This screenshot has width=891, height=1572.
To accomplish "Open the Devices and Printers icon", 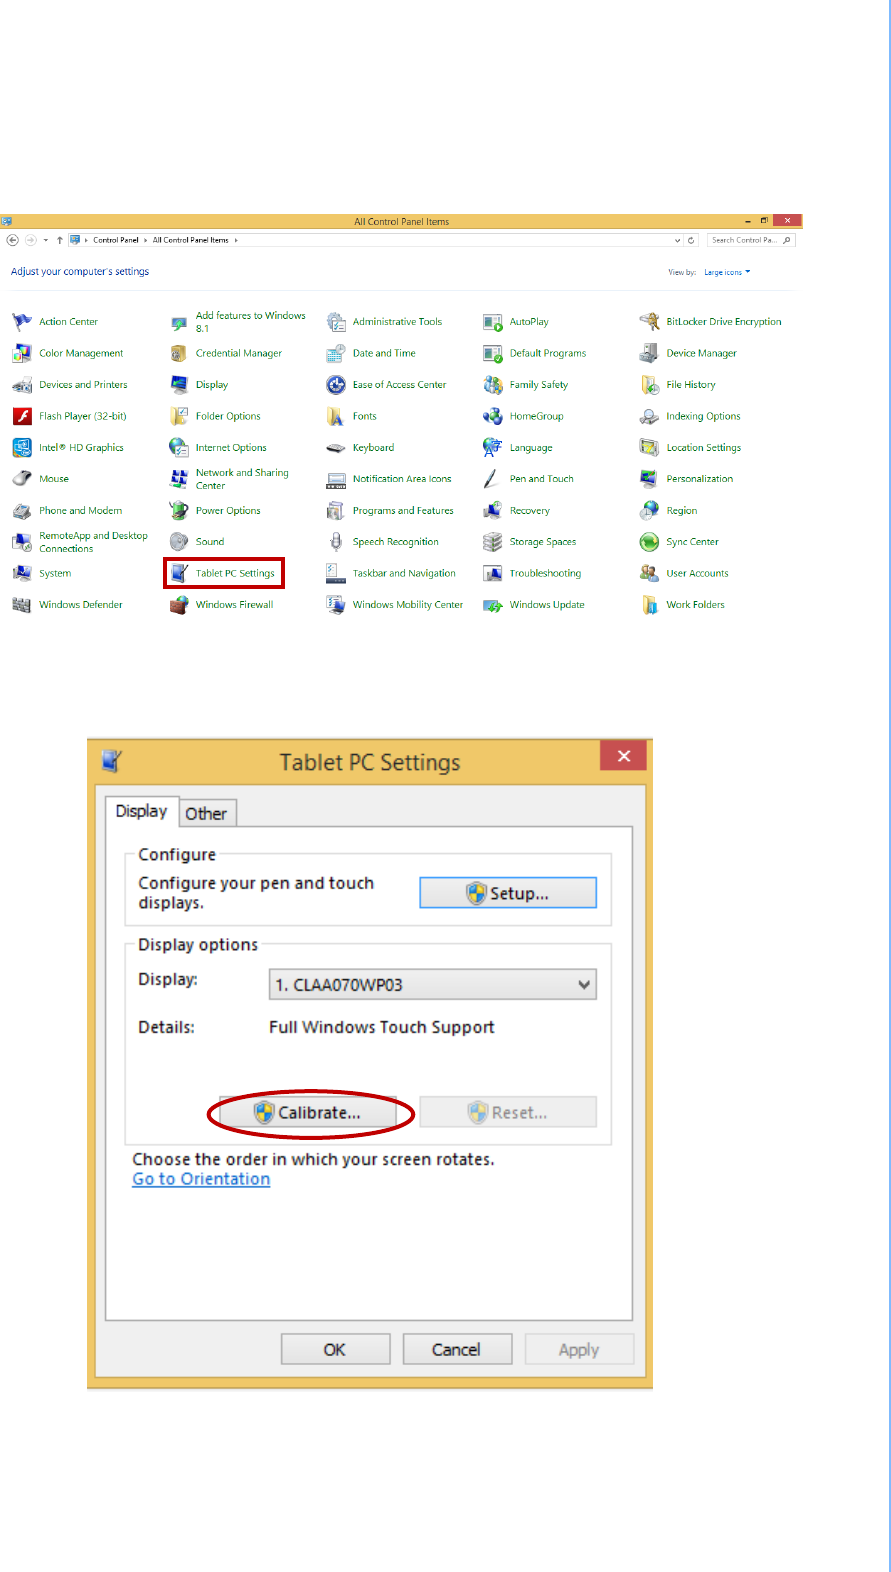I will pyautogui.click(x=21, y=385).
